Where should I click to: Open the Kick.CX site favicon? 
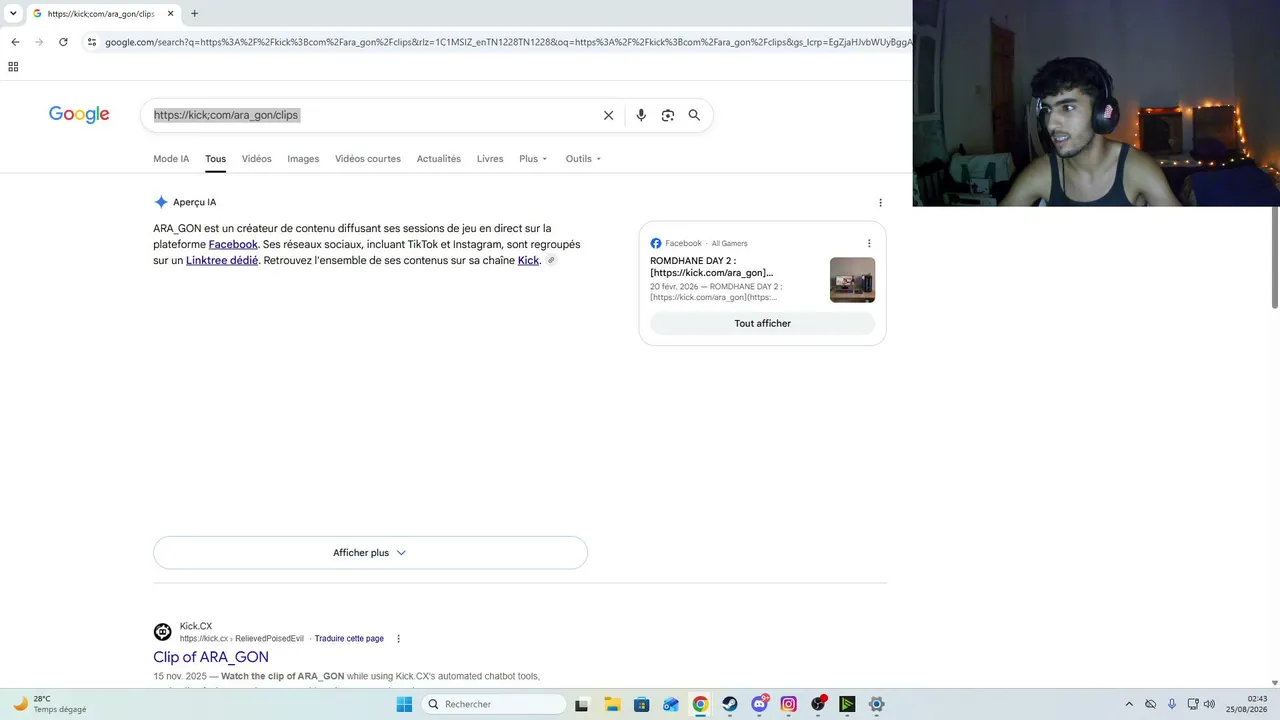tap(162, 632)
